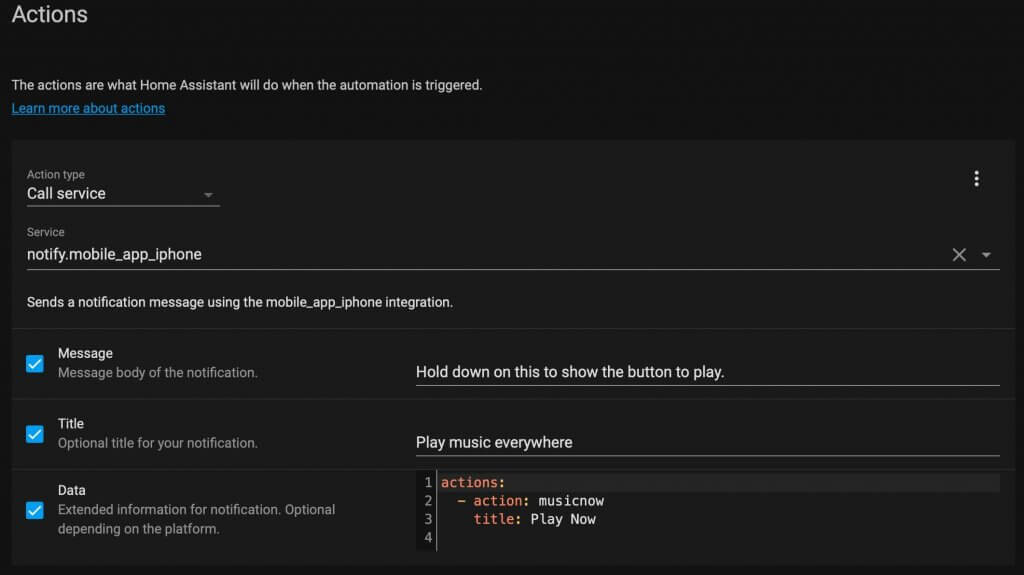Place cursor on the actions: line in YAML editor
Viewport: 1024px width, 575px height.
click(718, 482)
